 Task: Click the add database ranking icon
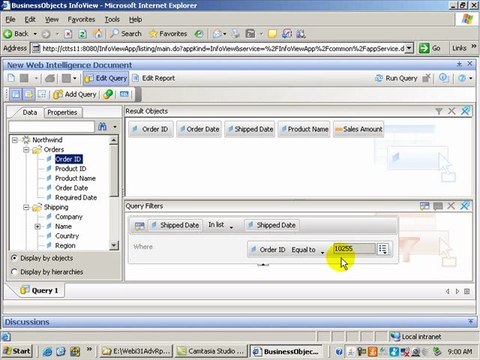click(438, 206)
